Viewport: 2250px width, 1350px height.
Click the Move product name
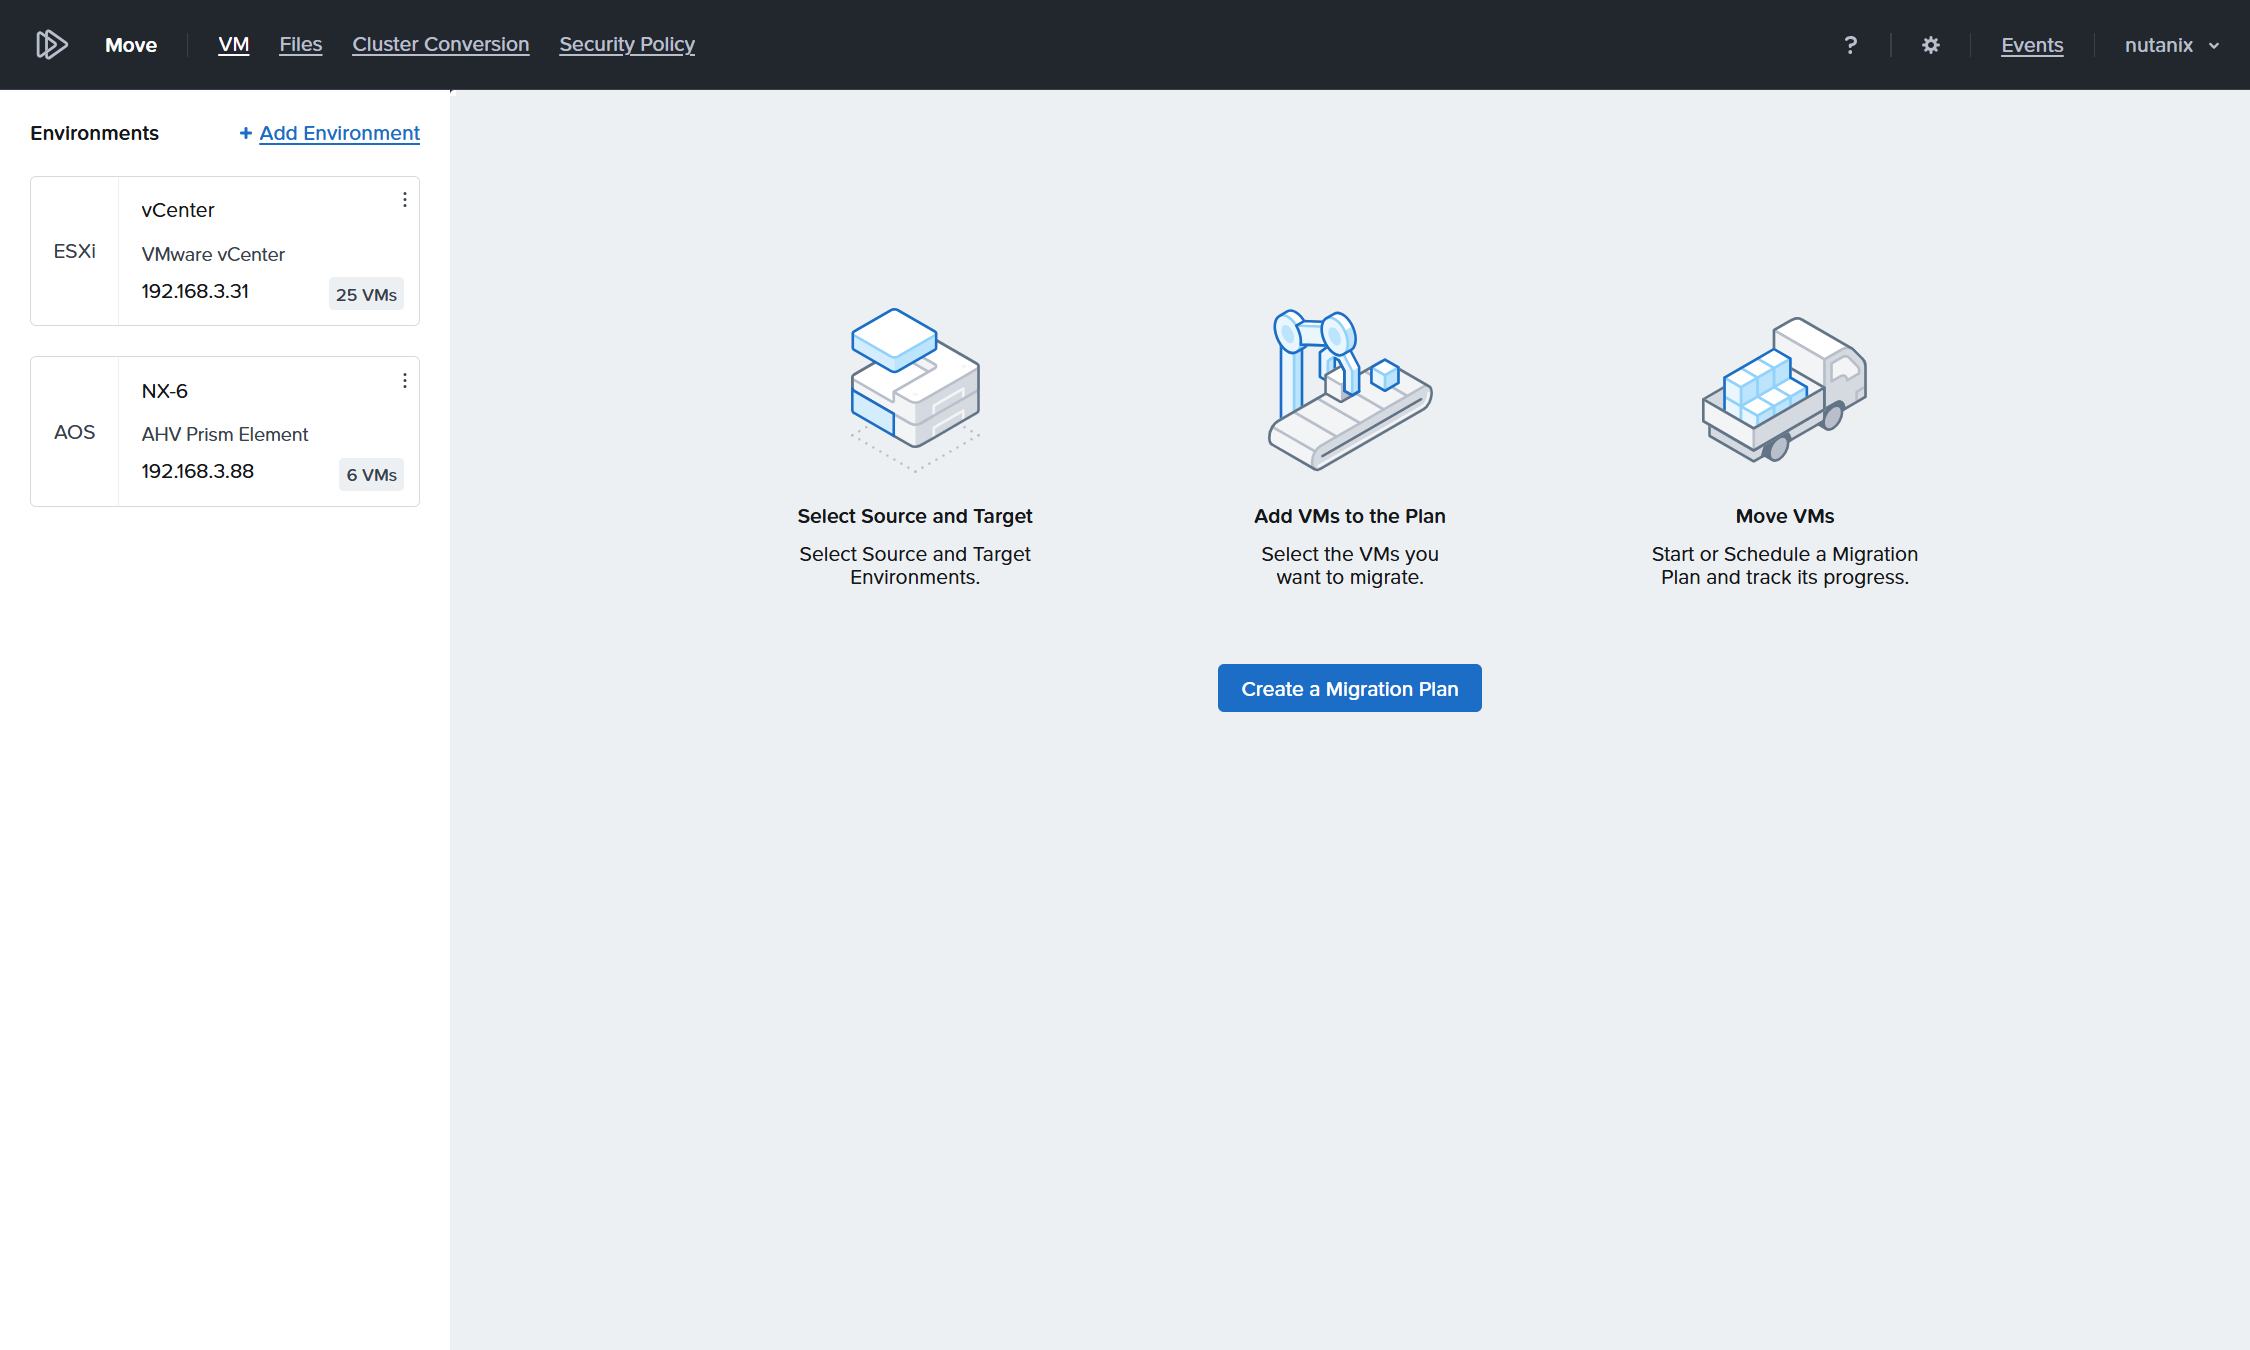pyautogui.click(x=131, y=45)
